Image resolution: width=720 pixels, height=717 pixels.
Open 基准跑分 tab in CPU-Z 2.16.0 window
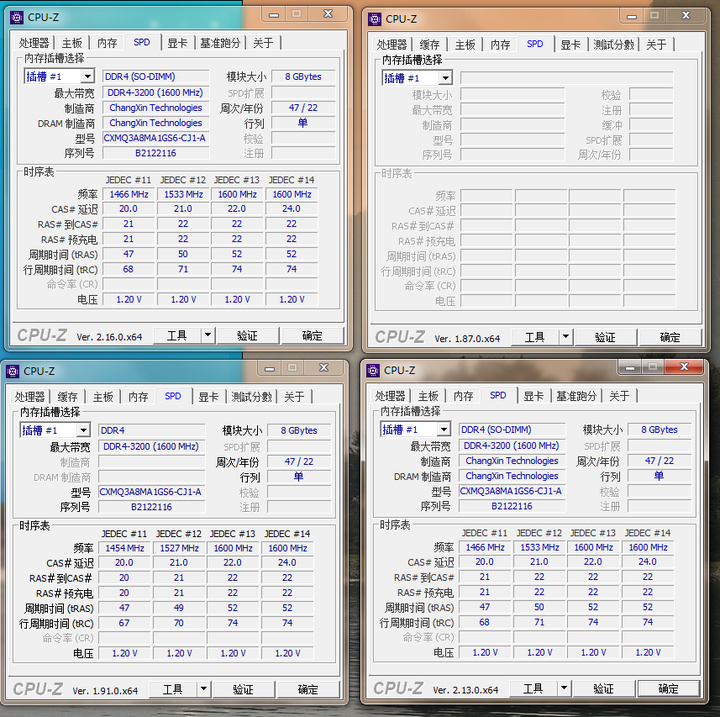pos(220,43)
